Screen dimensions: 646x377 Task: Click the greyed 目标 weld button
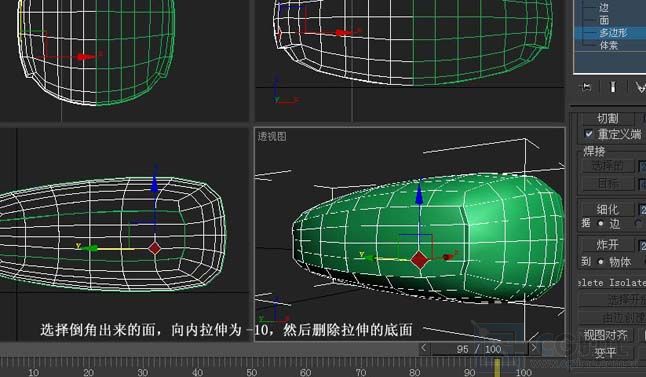tap(608, 183)
